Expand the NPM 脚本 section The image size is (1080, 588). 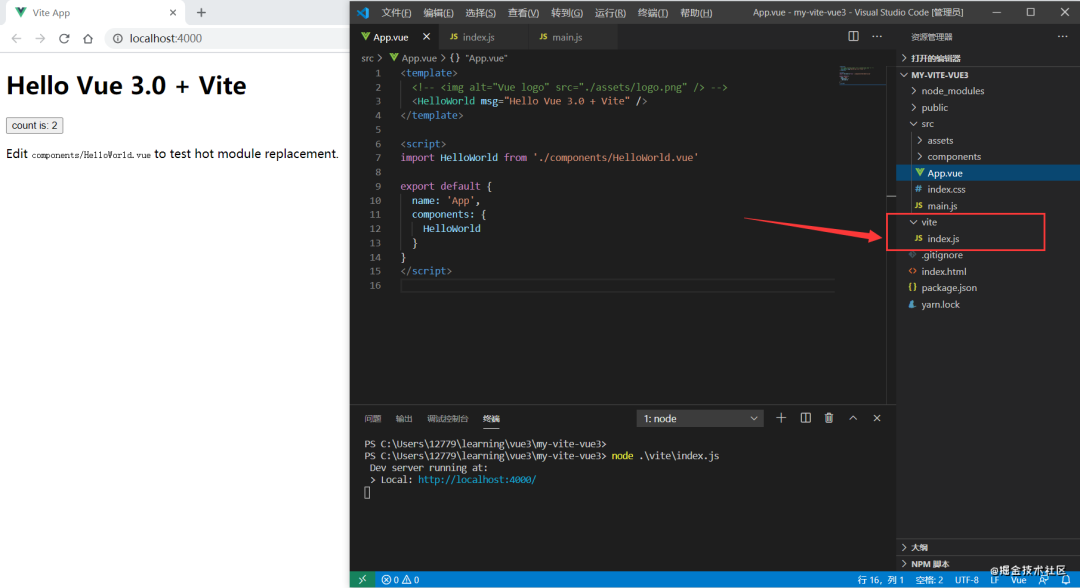pyautogui.click(x=988, y=564)
